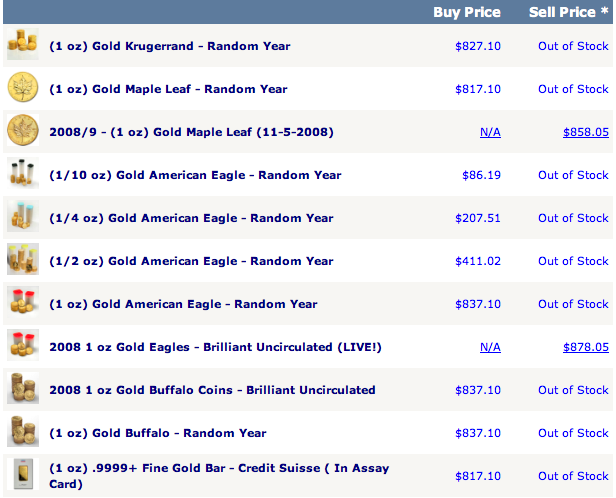Click the Buy Price column header

point(467,12)
